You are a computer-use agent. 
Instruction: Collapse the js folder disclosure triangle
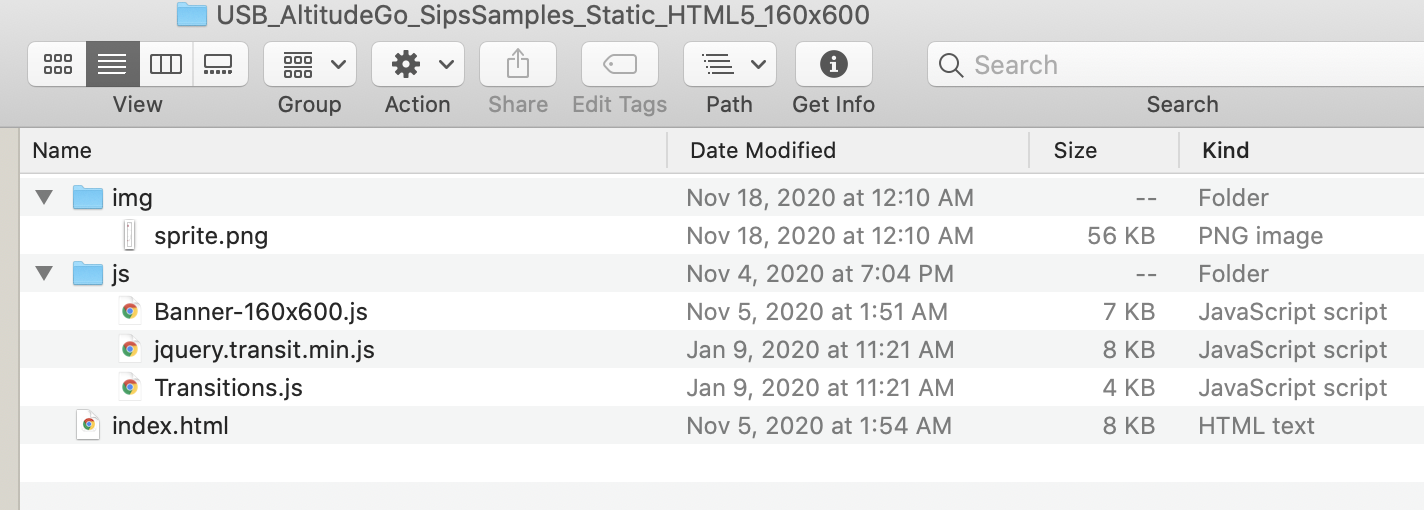pyautogui.click(x=44, y=274)
